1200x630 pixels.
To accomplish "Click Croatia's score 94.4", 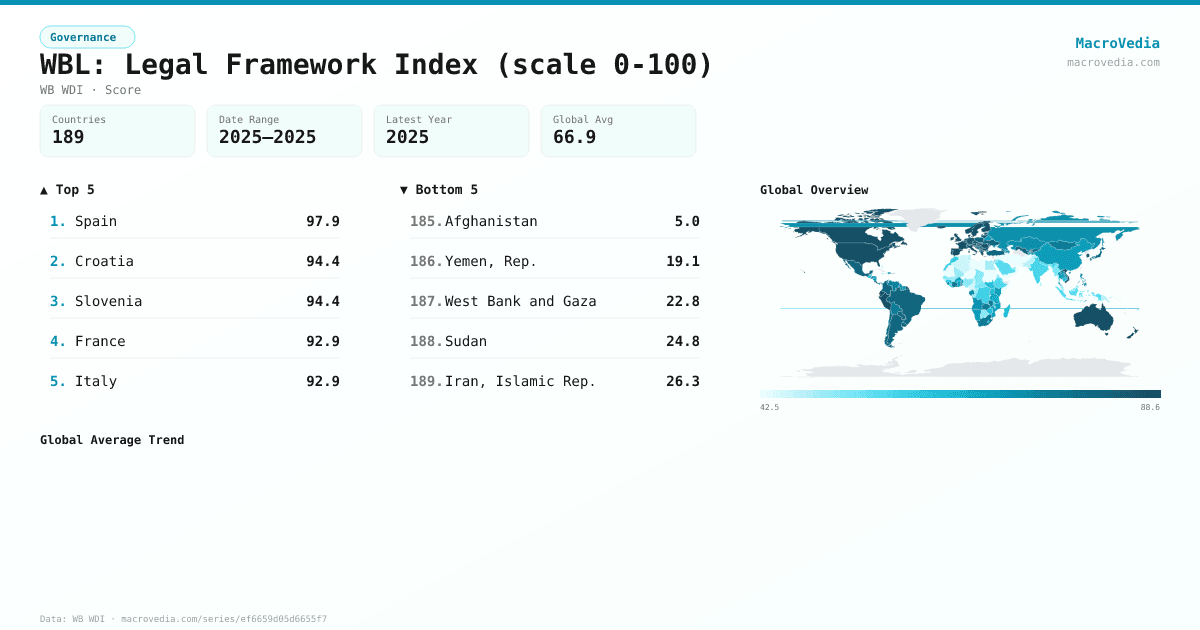I will point(323,261).
